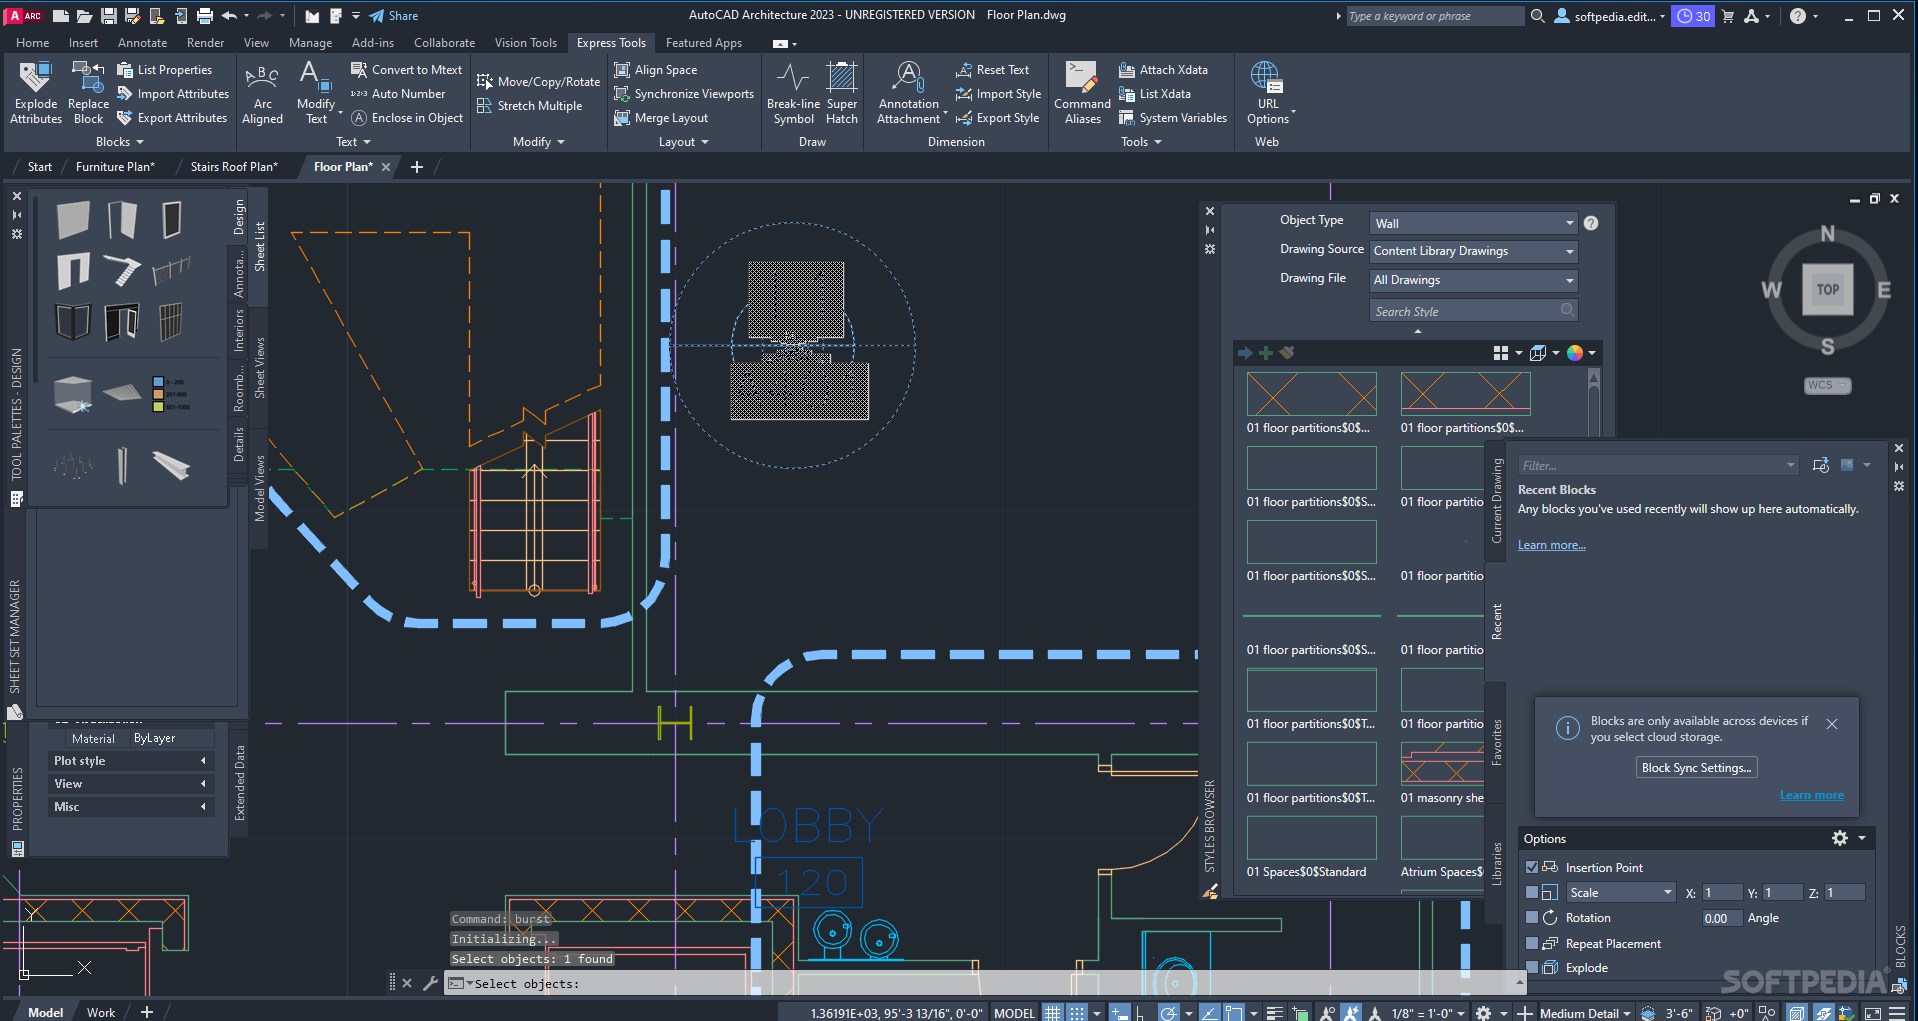
Task: Open Vision Tools ribbon tab
Action: coord(525,43)
